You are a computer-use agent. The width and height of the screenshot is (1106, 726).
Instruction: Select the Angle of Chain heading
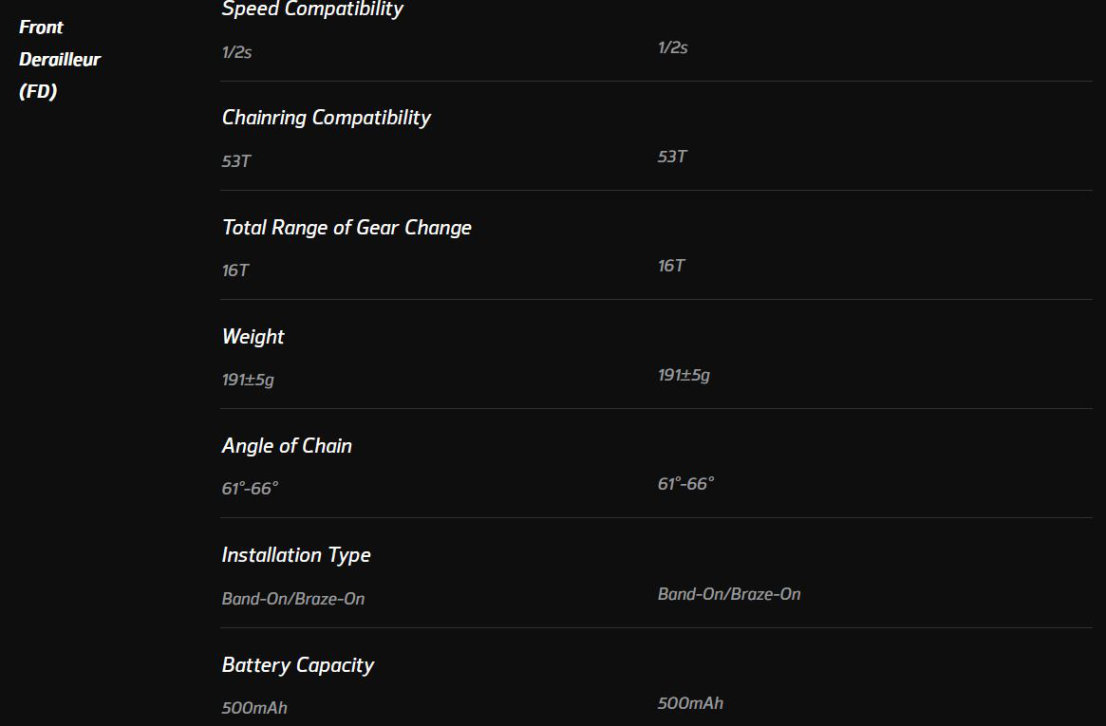[287, 446]
